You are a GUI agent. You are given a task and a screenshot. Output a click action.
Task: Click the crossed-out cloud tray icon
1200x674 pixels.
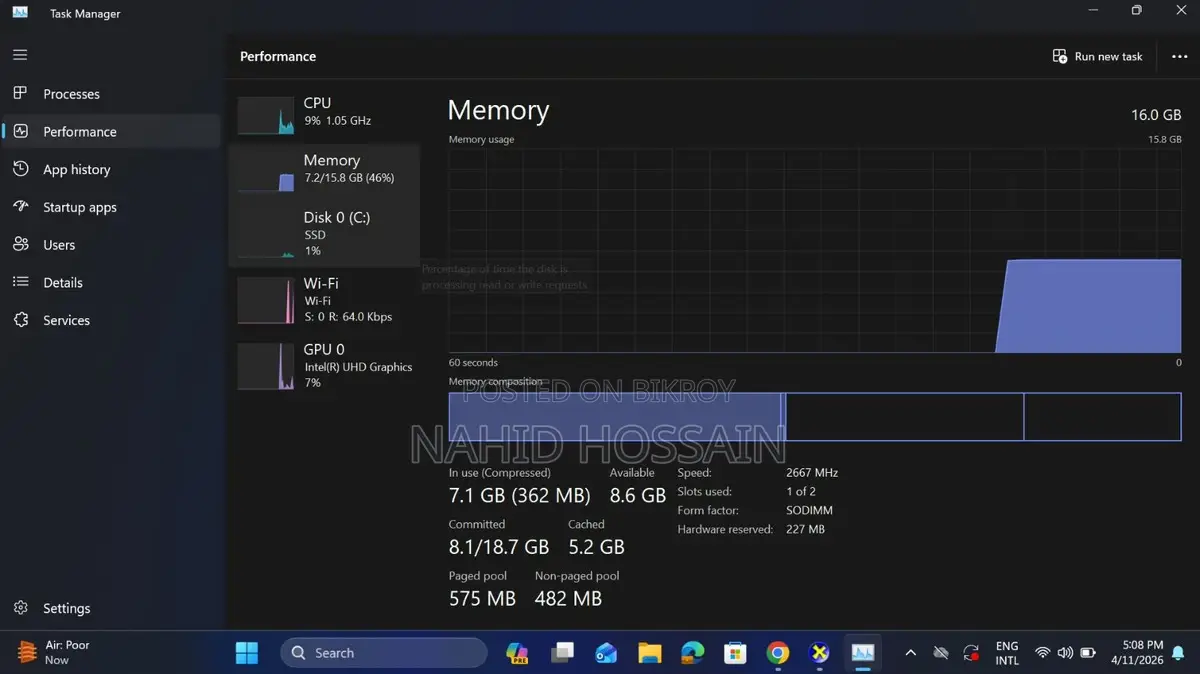[940, 653]
